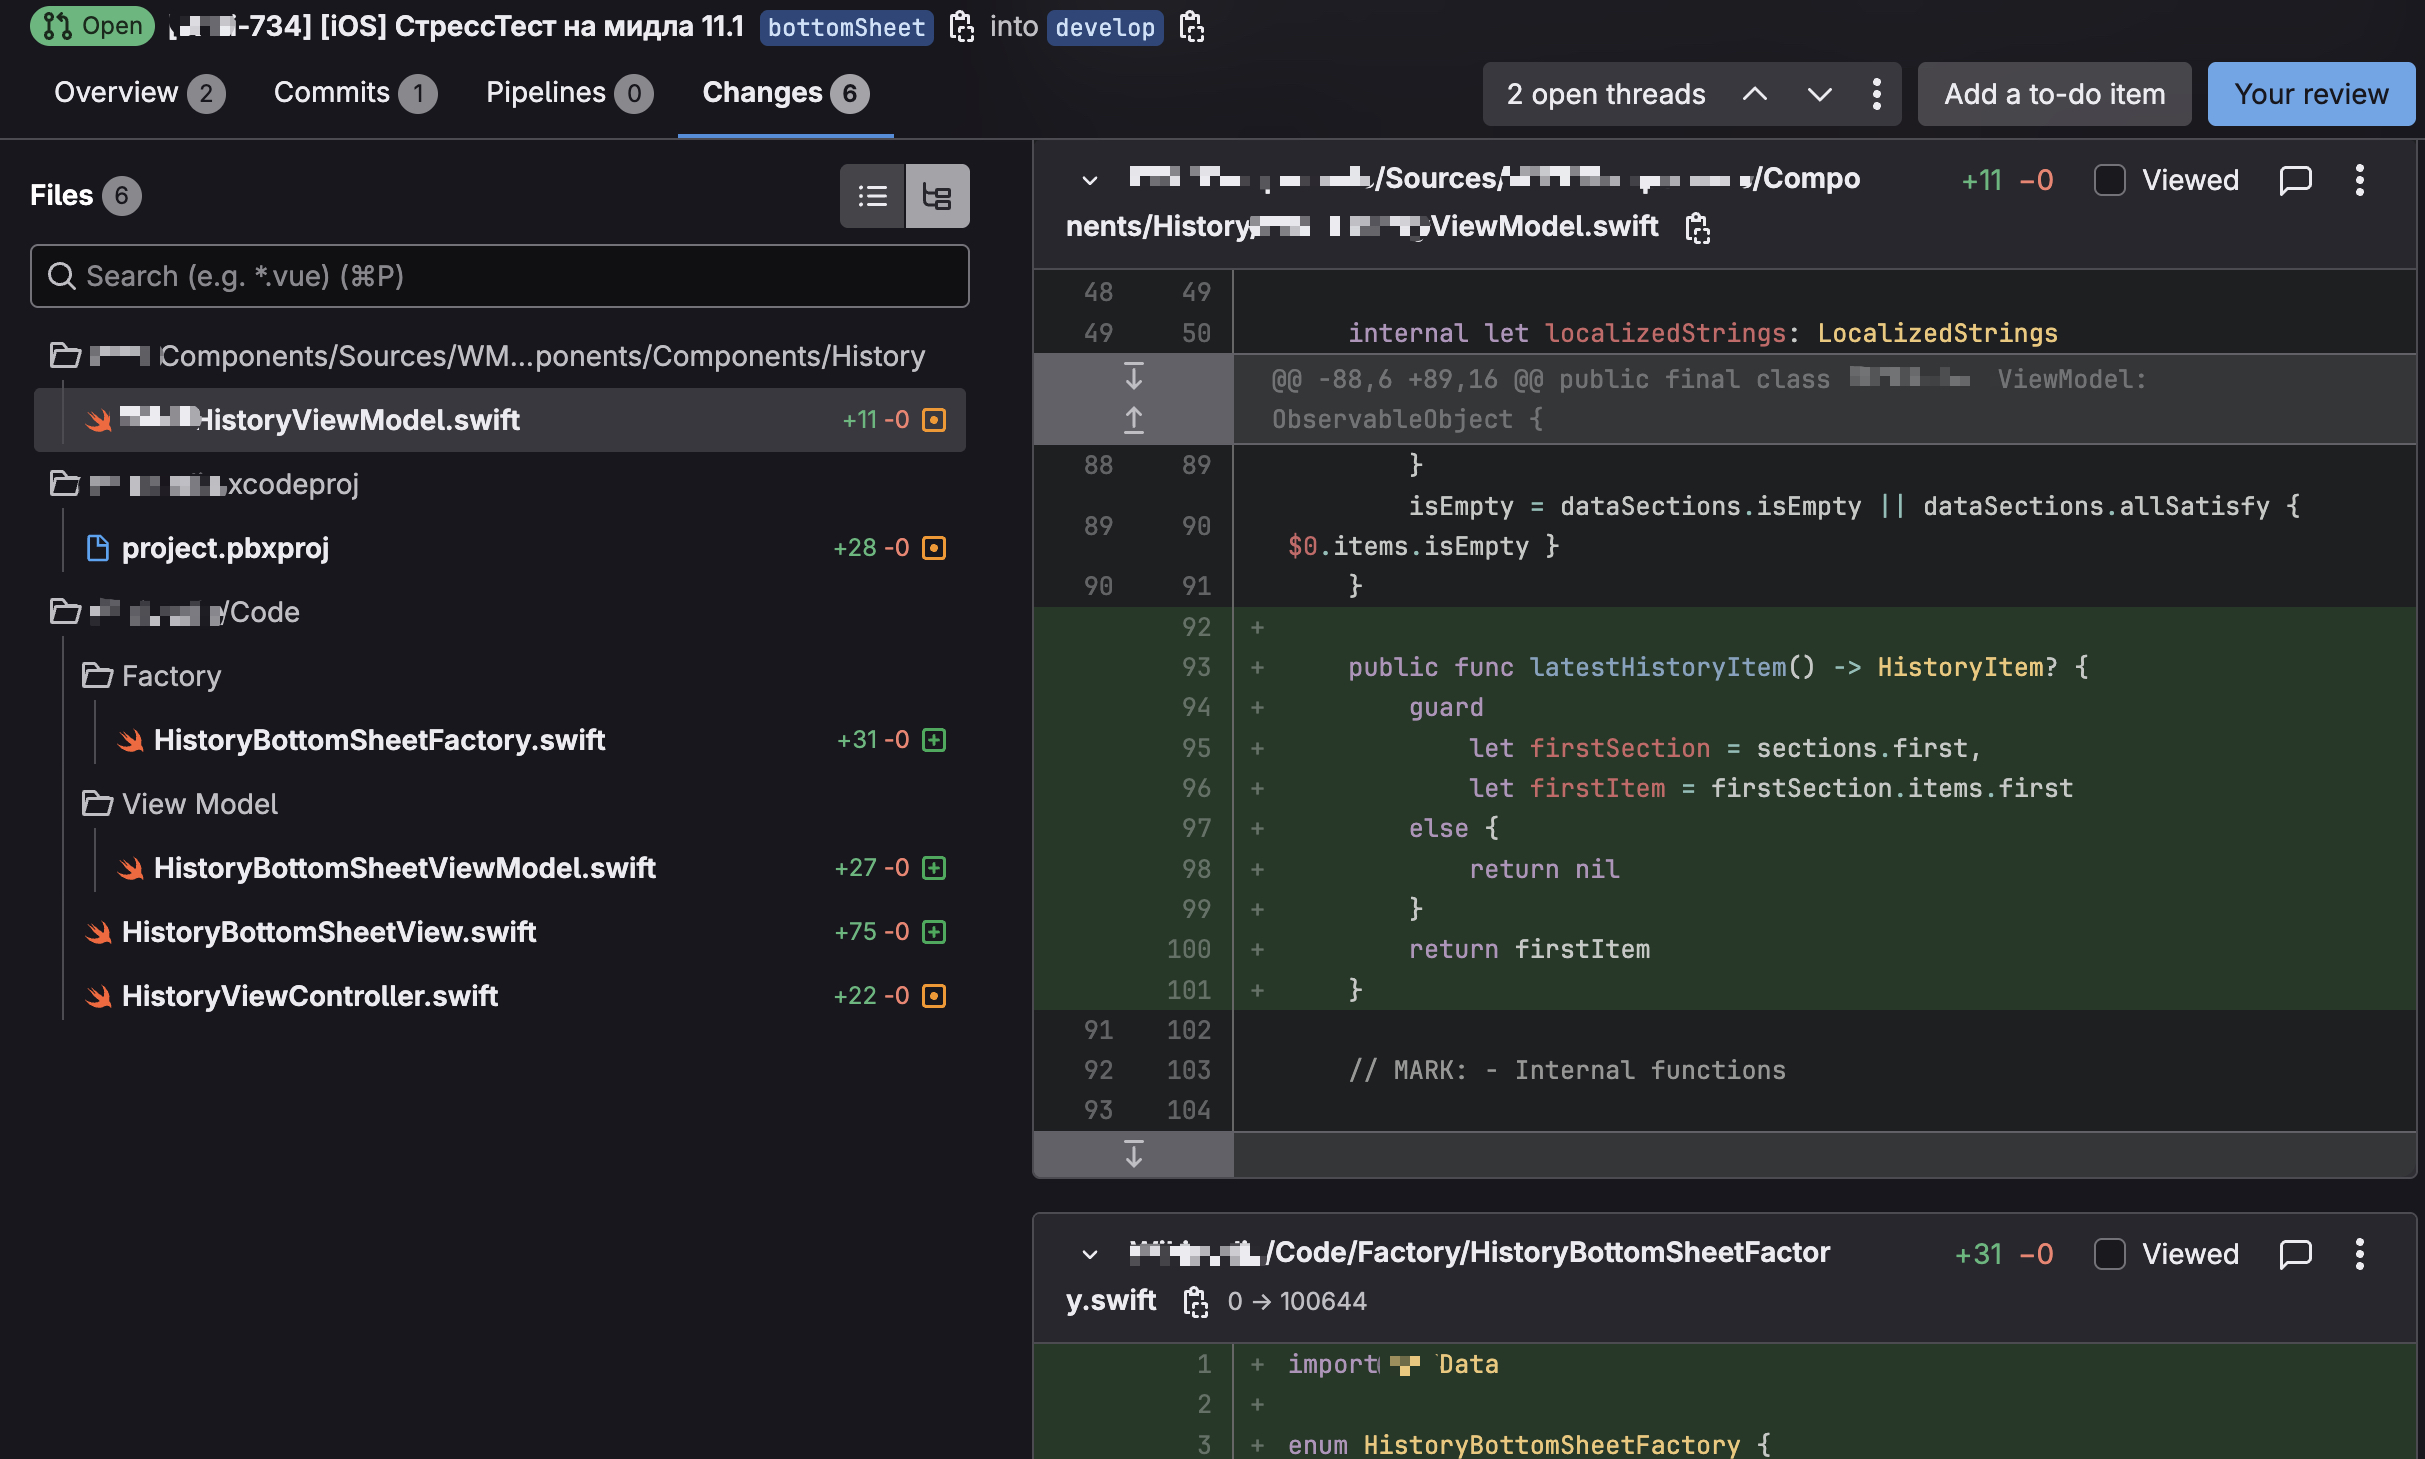Copy target branch name develop icon

tap(1191, 27)
